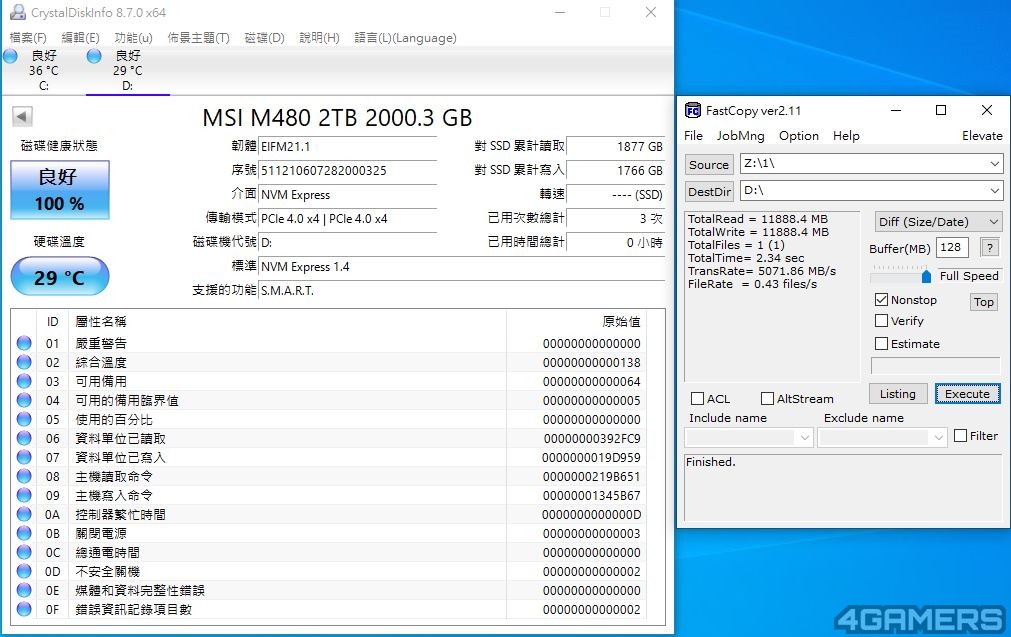Image resolution: width=1011 pixels, height=637 pixels.
Task: Click status orb for attribute 05
Action: [x=25, y=419]
